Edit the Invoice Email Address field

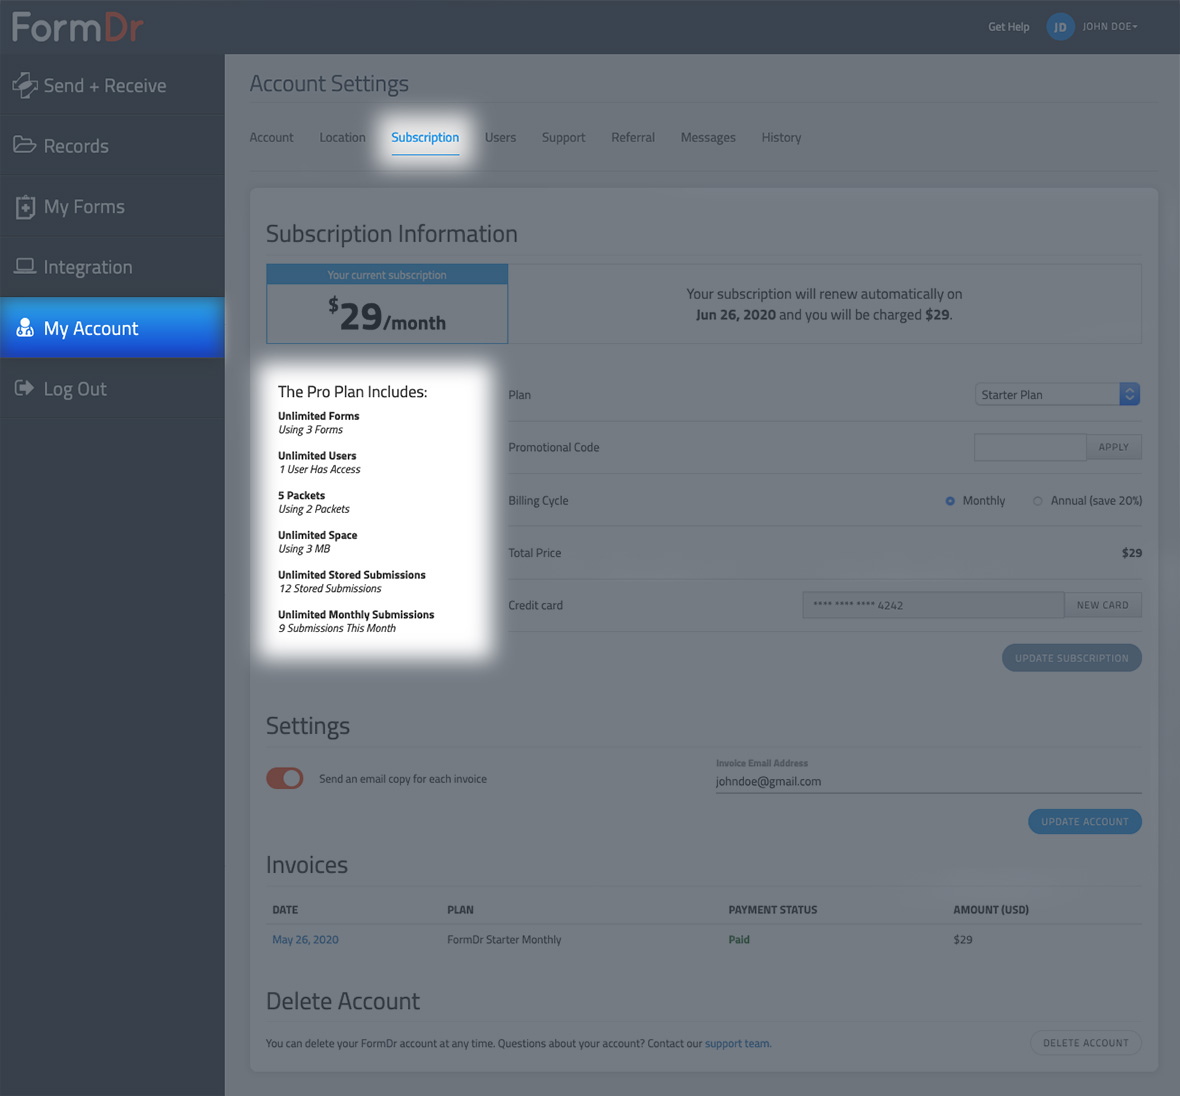(928, 781)
